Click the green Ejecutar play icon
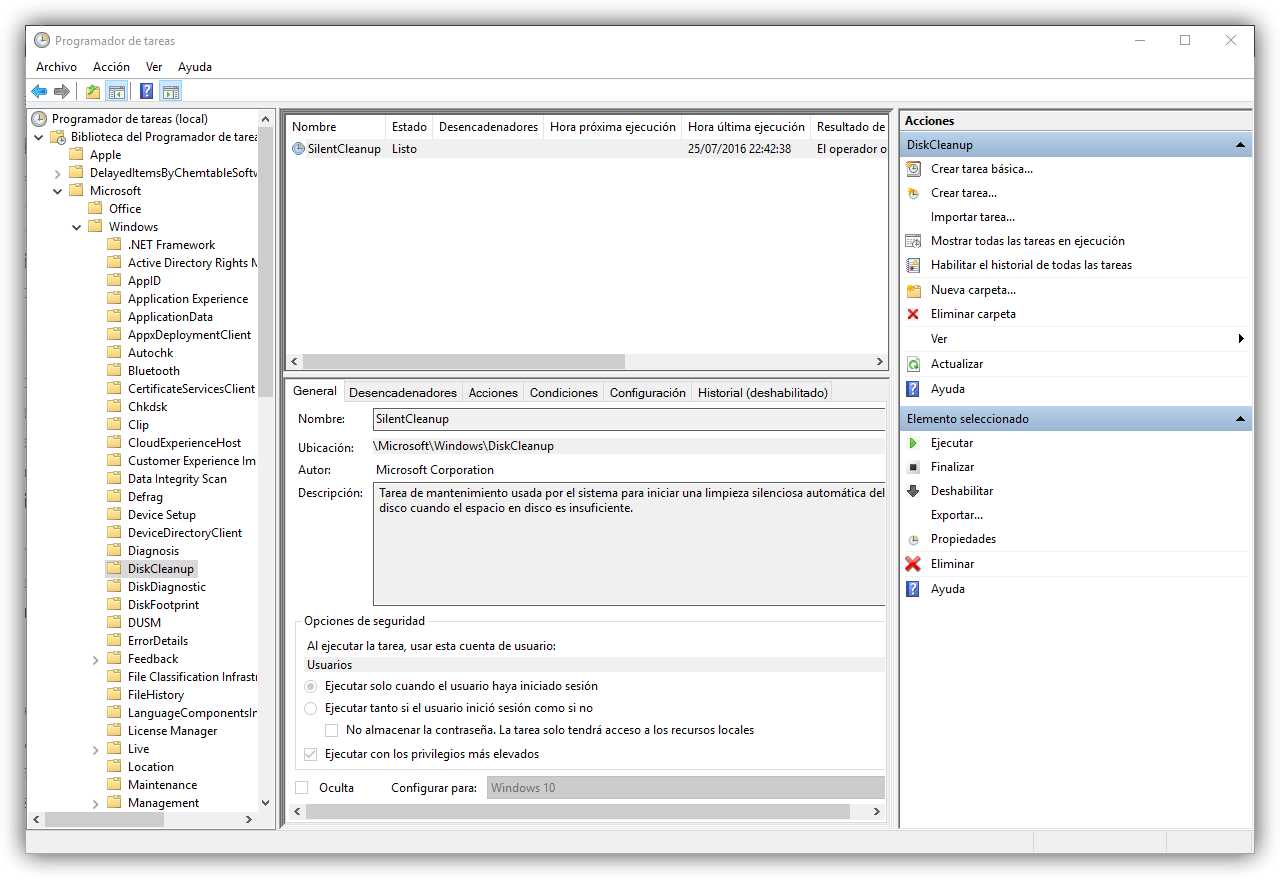The image size is (1280, 879). pyautogui.click(x=913, y=443)
